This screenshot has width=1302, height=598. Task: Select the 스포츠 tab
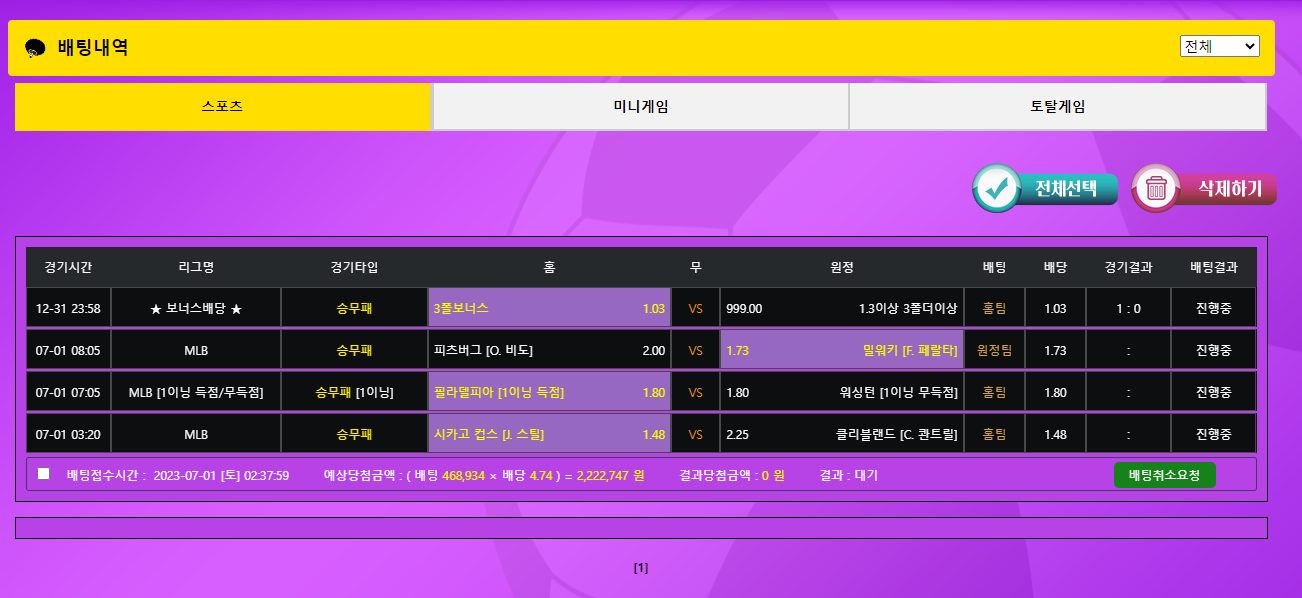point(222,107)
